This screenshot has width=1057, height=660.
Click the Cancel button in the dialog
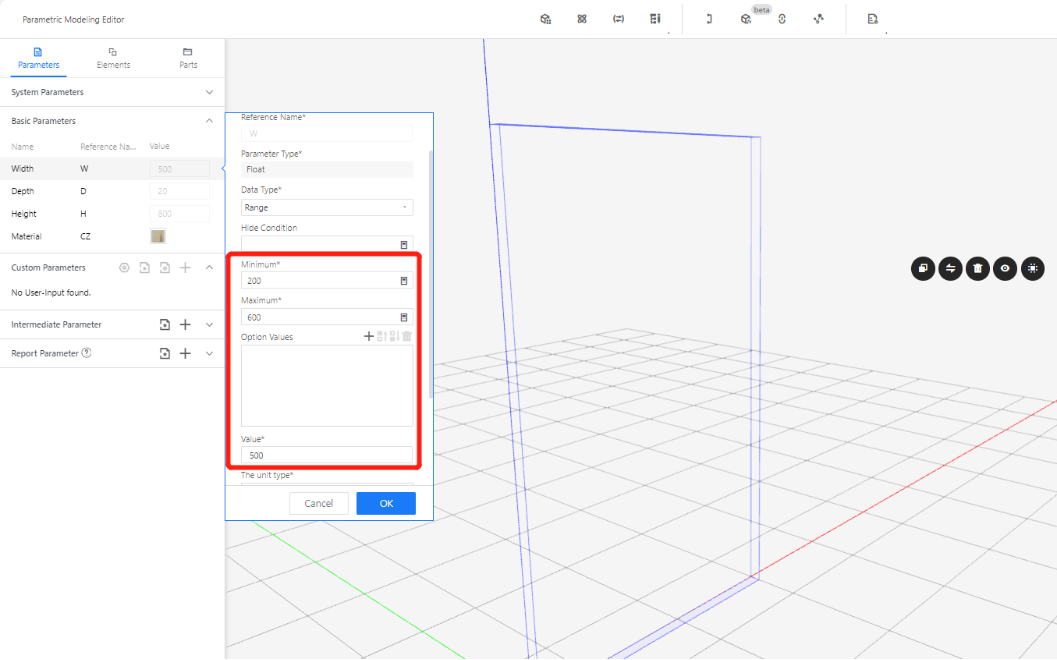tap(319, 503)
